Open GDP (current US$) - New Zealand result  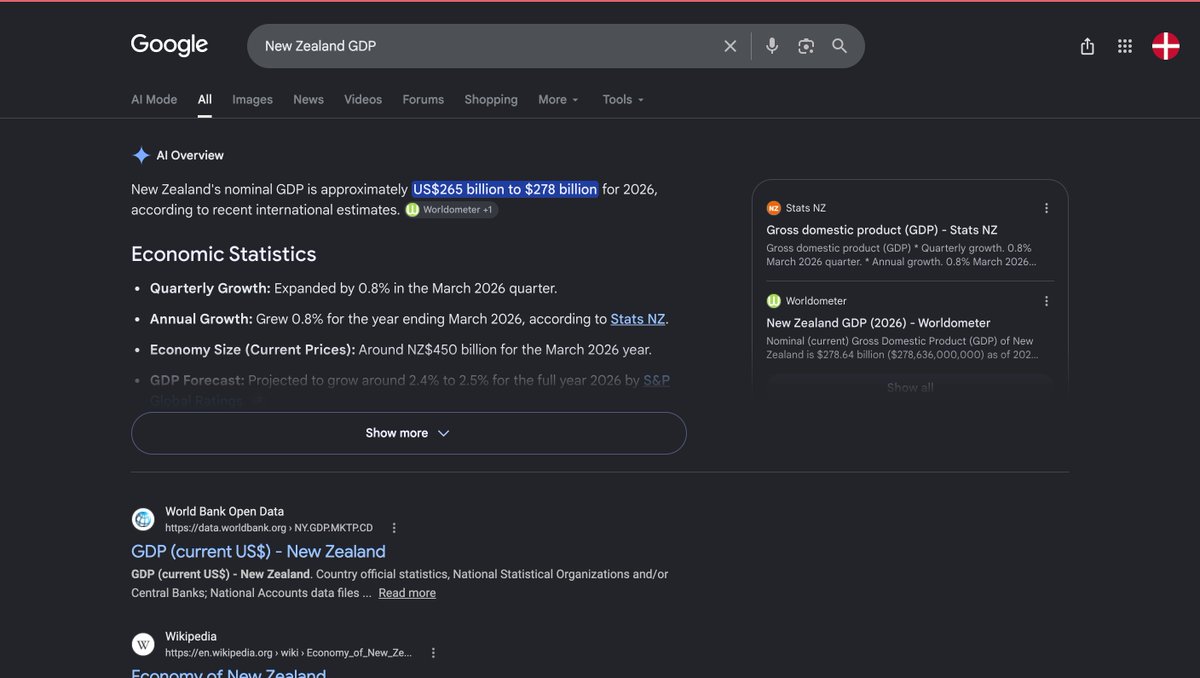pyautogui.click(x=258, y=552)
